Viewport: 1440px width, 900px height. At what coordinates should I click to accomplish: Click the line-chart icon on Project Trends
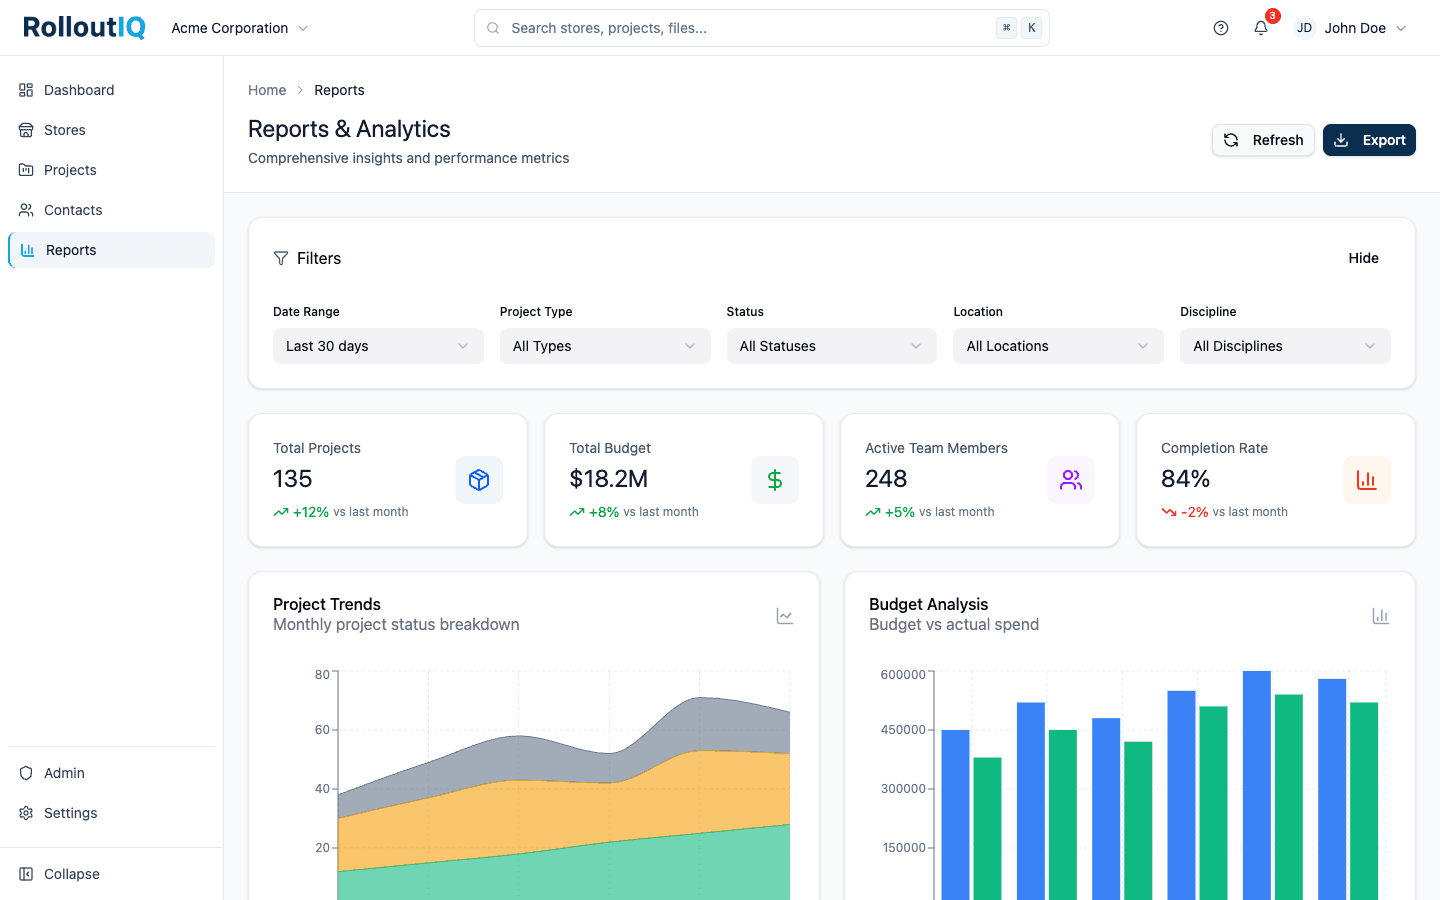pyautogui.click(x=785, y=616)
